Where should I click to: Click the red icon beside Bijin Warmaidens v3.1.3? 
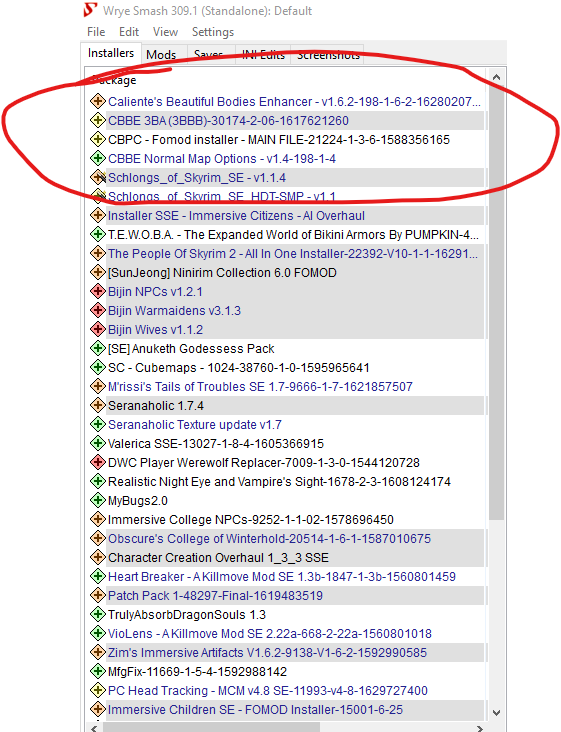(98, 310)
